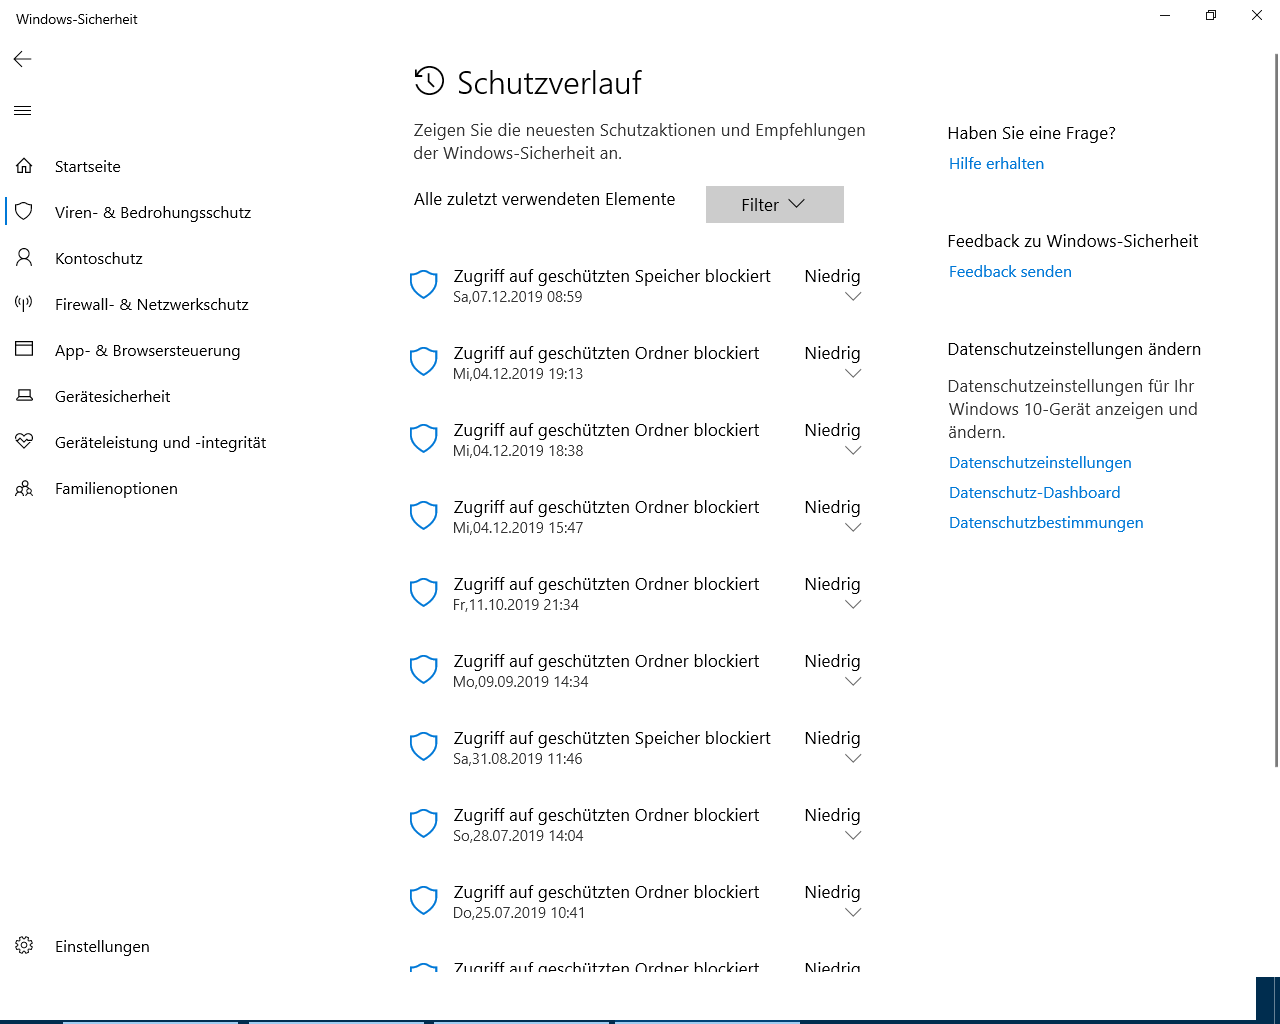Click the Hilfe erhalten link
Screen dimensions: 1280x1024
coord(996,164)
